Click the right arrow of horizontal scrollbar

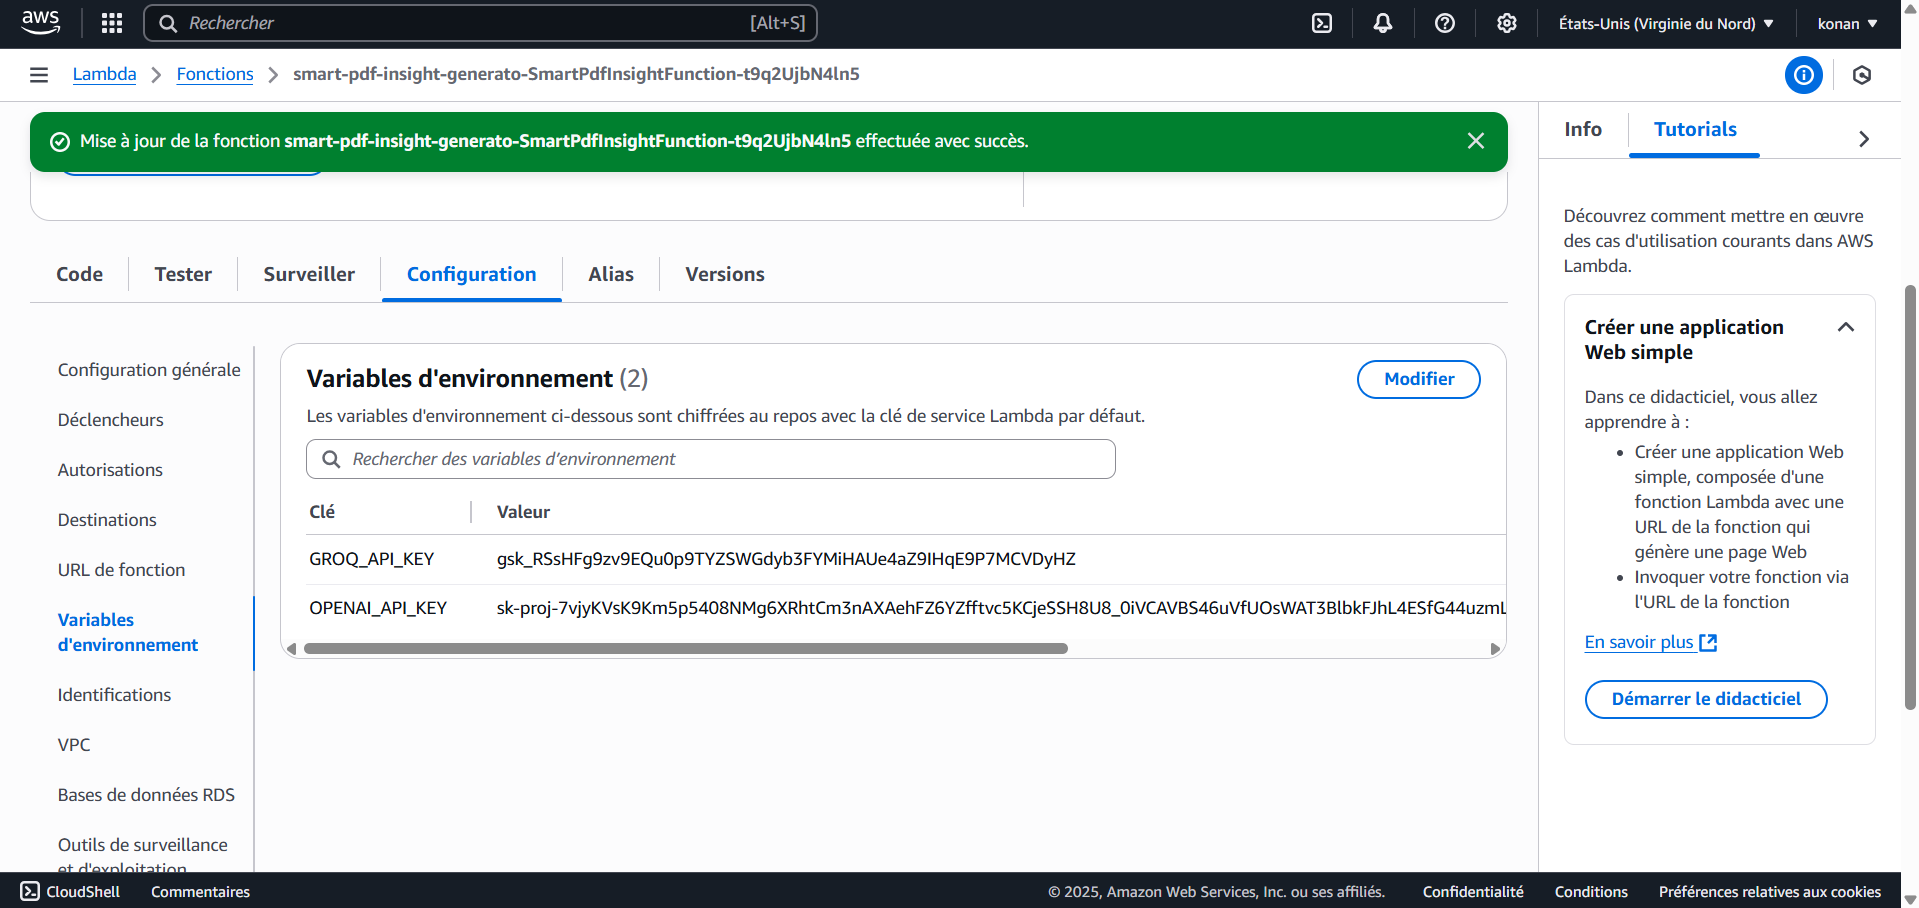coord(1495,649)
